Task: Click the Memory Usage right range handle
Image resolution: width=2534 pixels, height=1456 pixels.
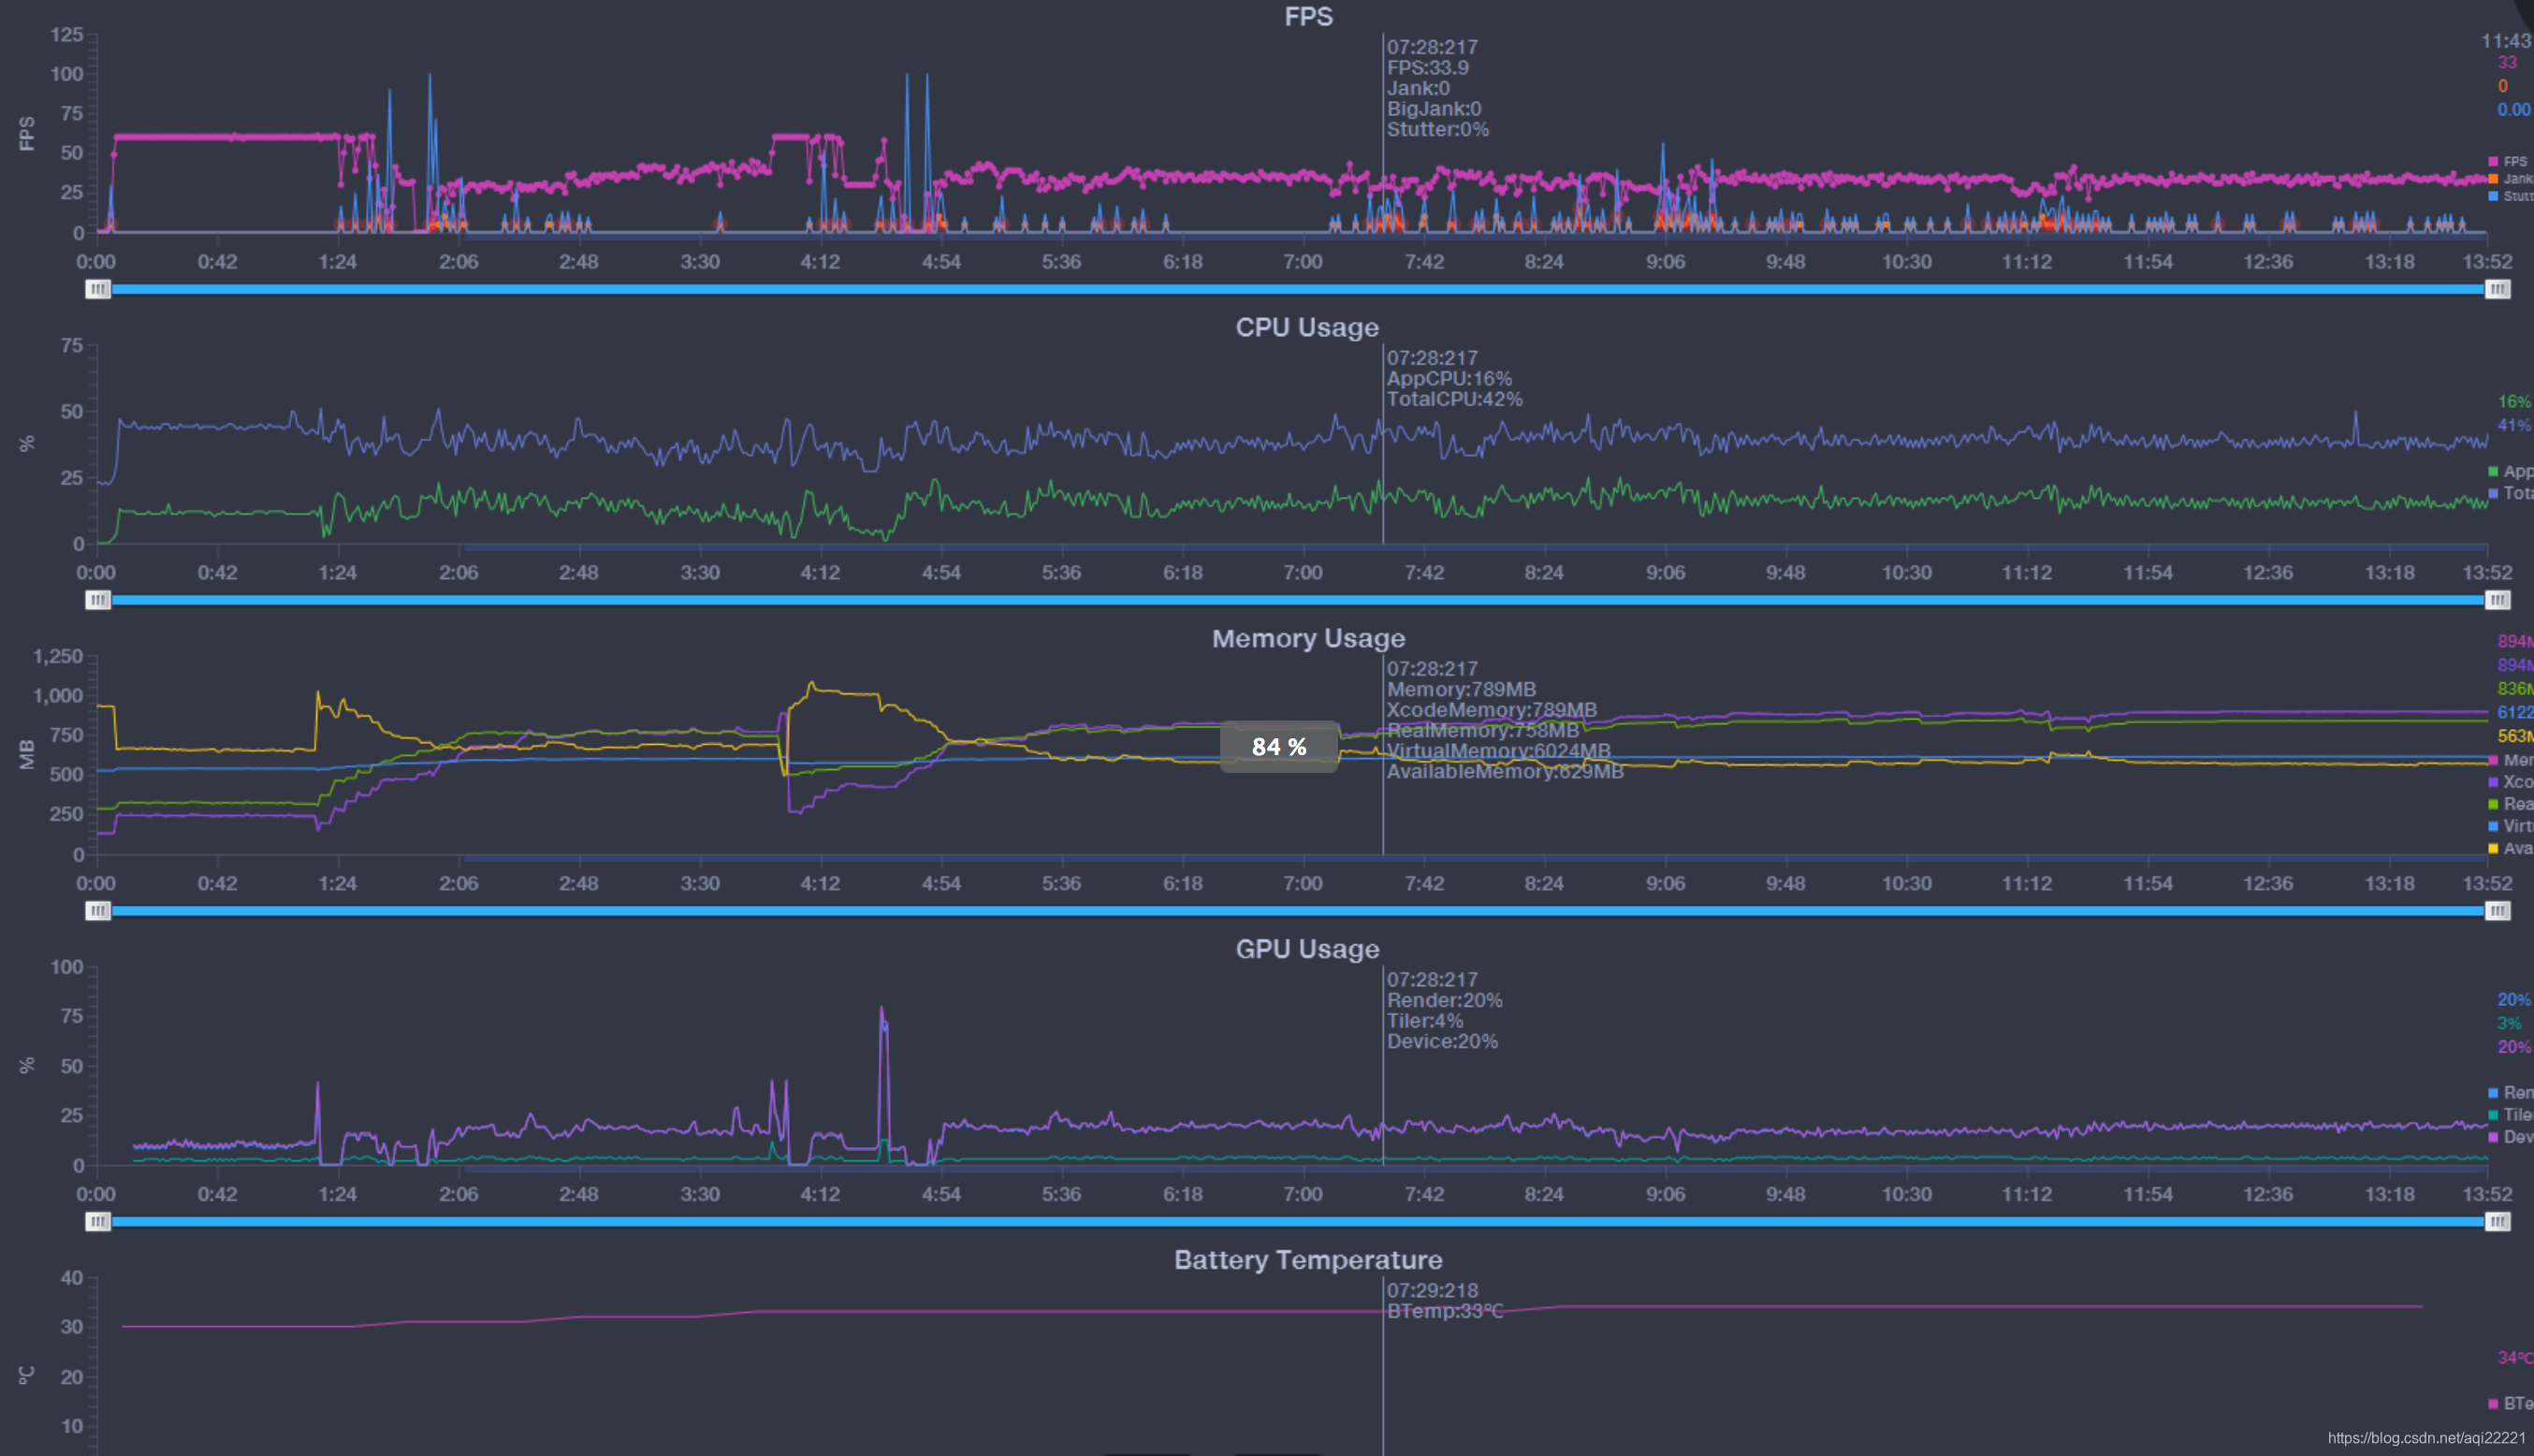Action: [x=2497, y=911]
